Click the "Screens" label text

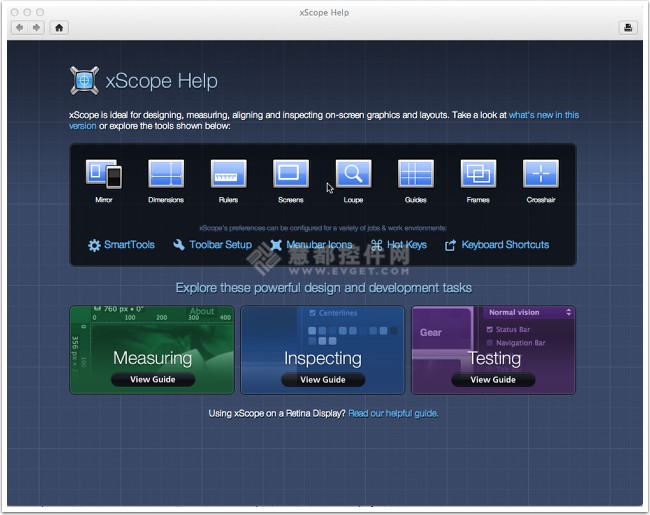tap(291, 200)
